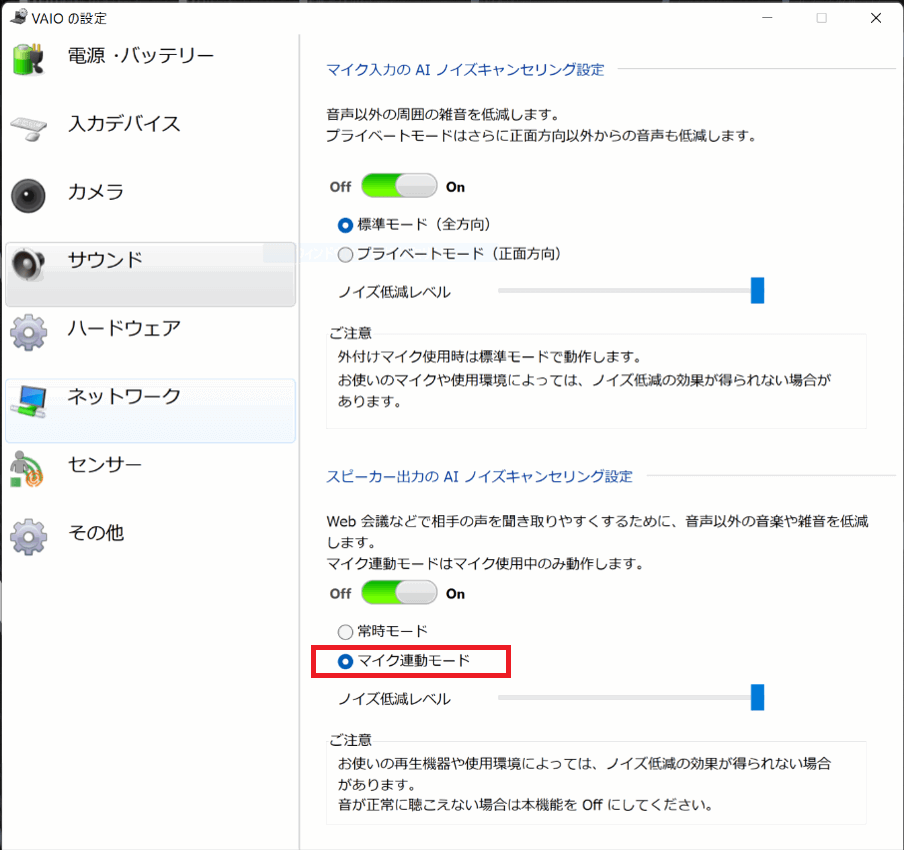The image size is (904, 850).
Task: Select プライベートモード (正面方向) radio button
Action: (x=345, y=254)
